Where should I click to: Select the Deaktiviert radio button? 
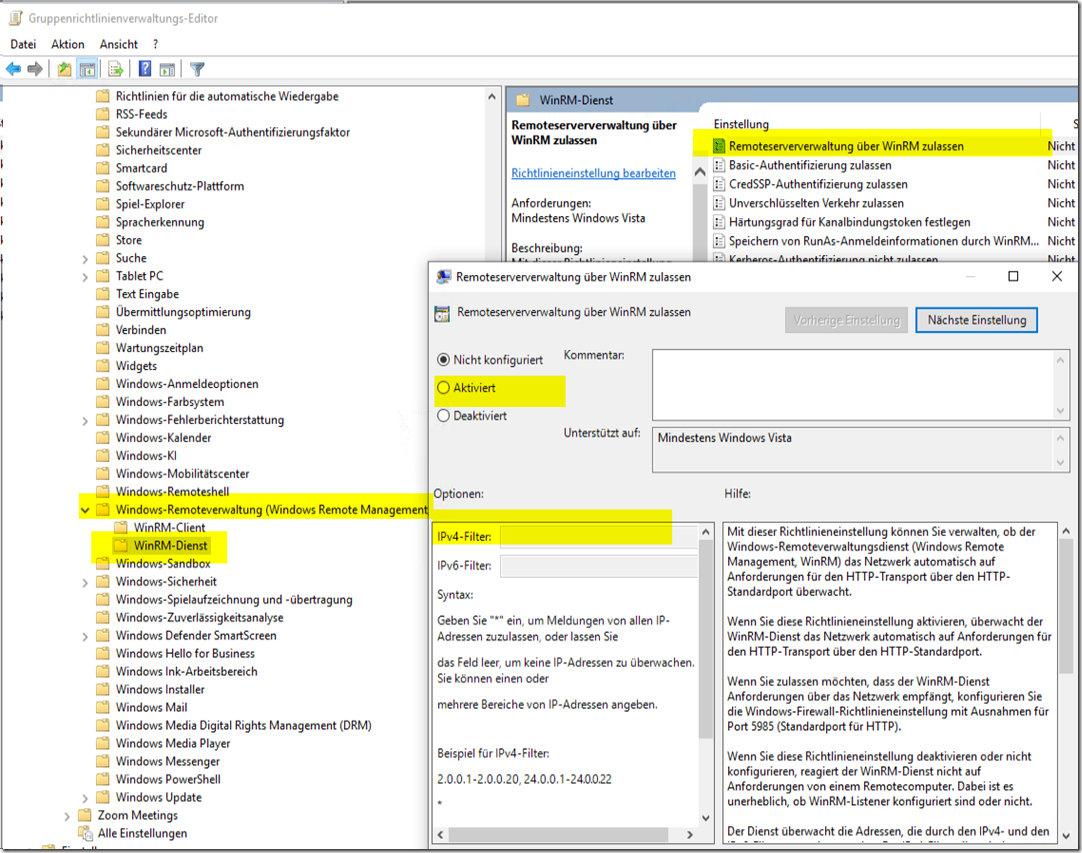click(x=444, y=415)
